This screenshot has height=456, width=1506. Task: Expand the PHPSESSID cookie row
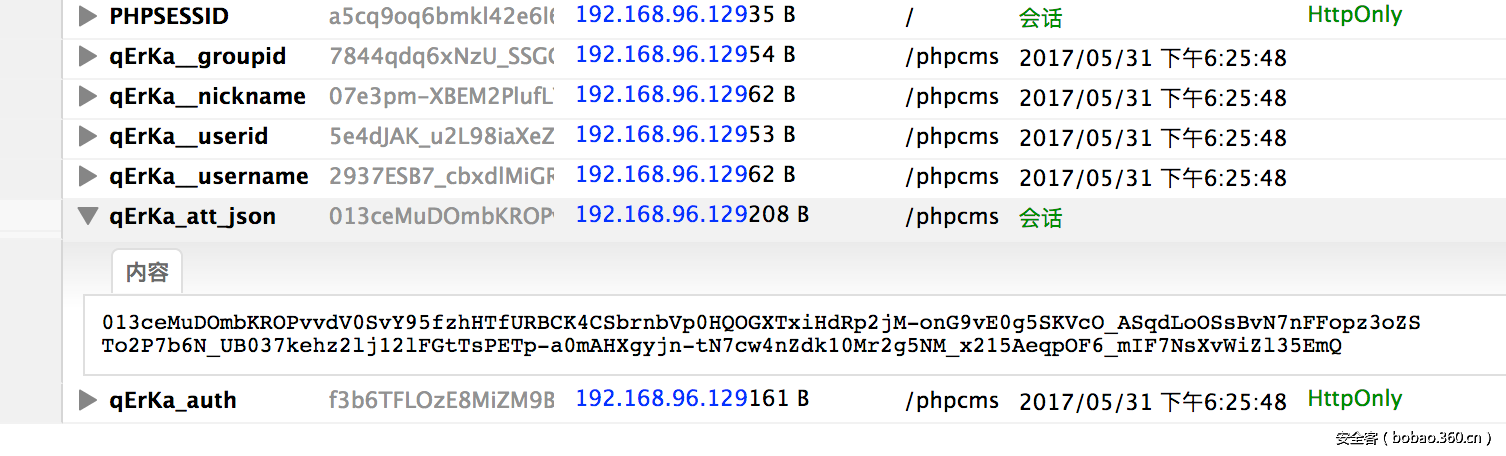click(x=88, y=16)
